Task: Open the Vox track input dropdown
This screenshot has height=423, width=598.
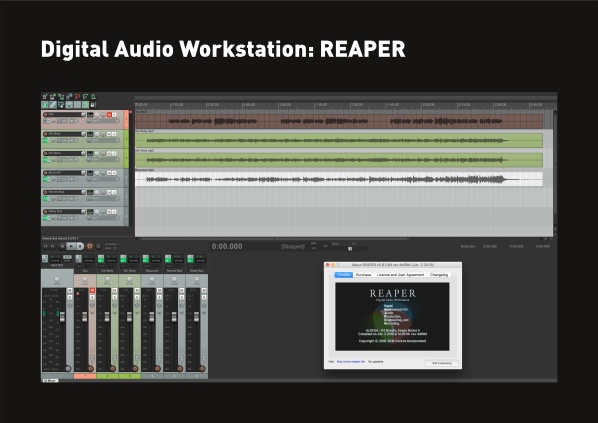Action: point(103,121)
